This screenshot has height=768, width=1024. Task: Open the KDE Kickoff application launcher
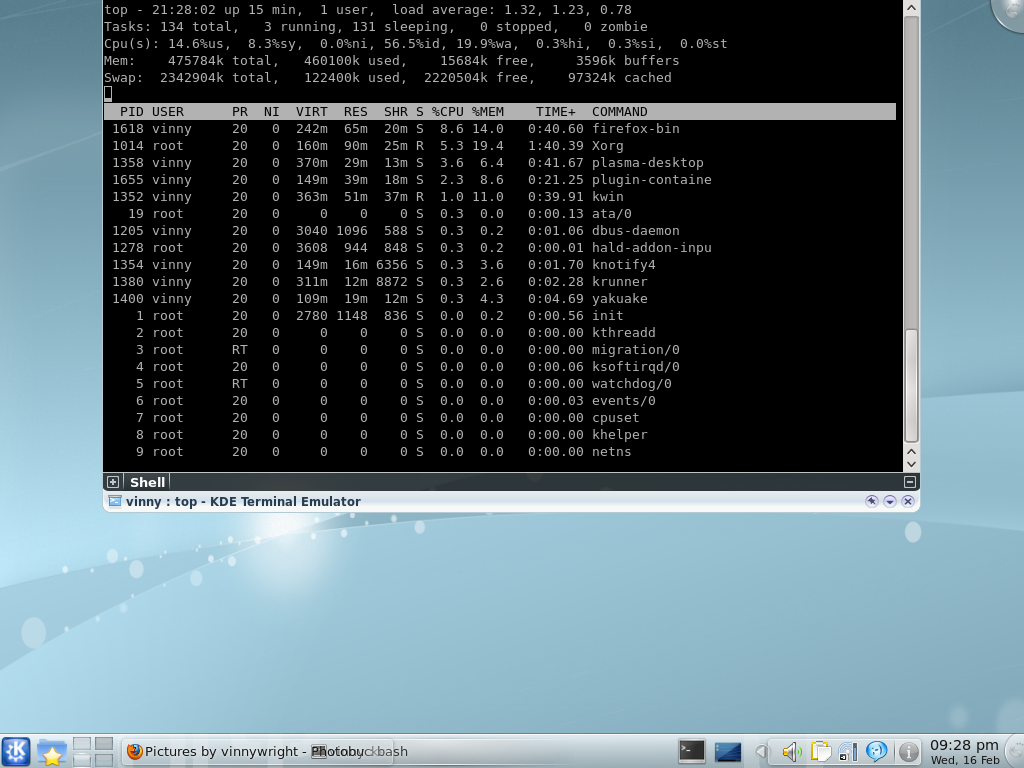pyautogui.click(x=16, y=751)
